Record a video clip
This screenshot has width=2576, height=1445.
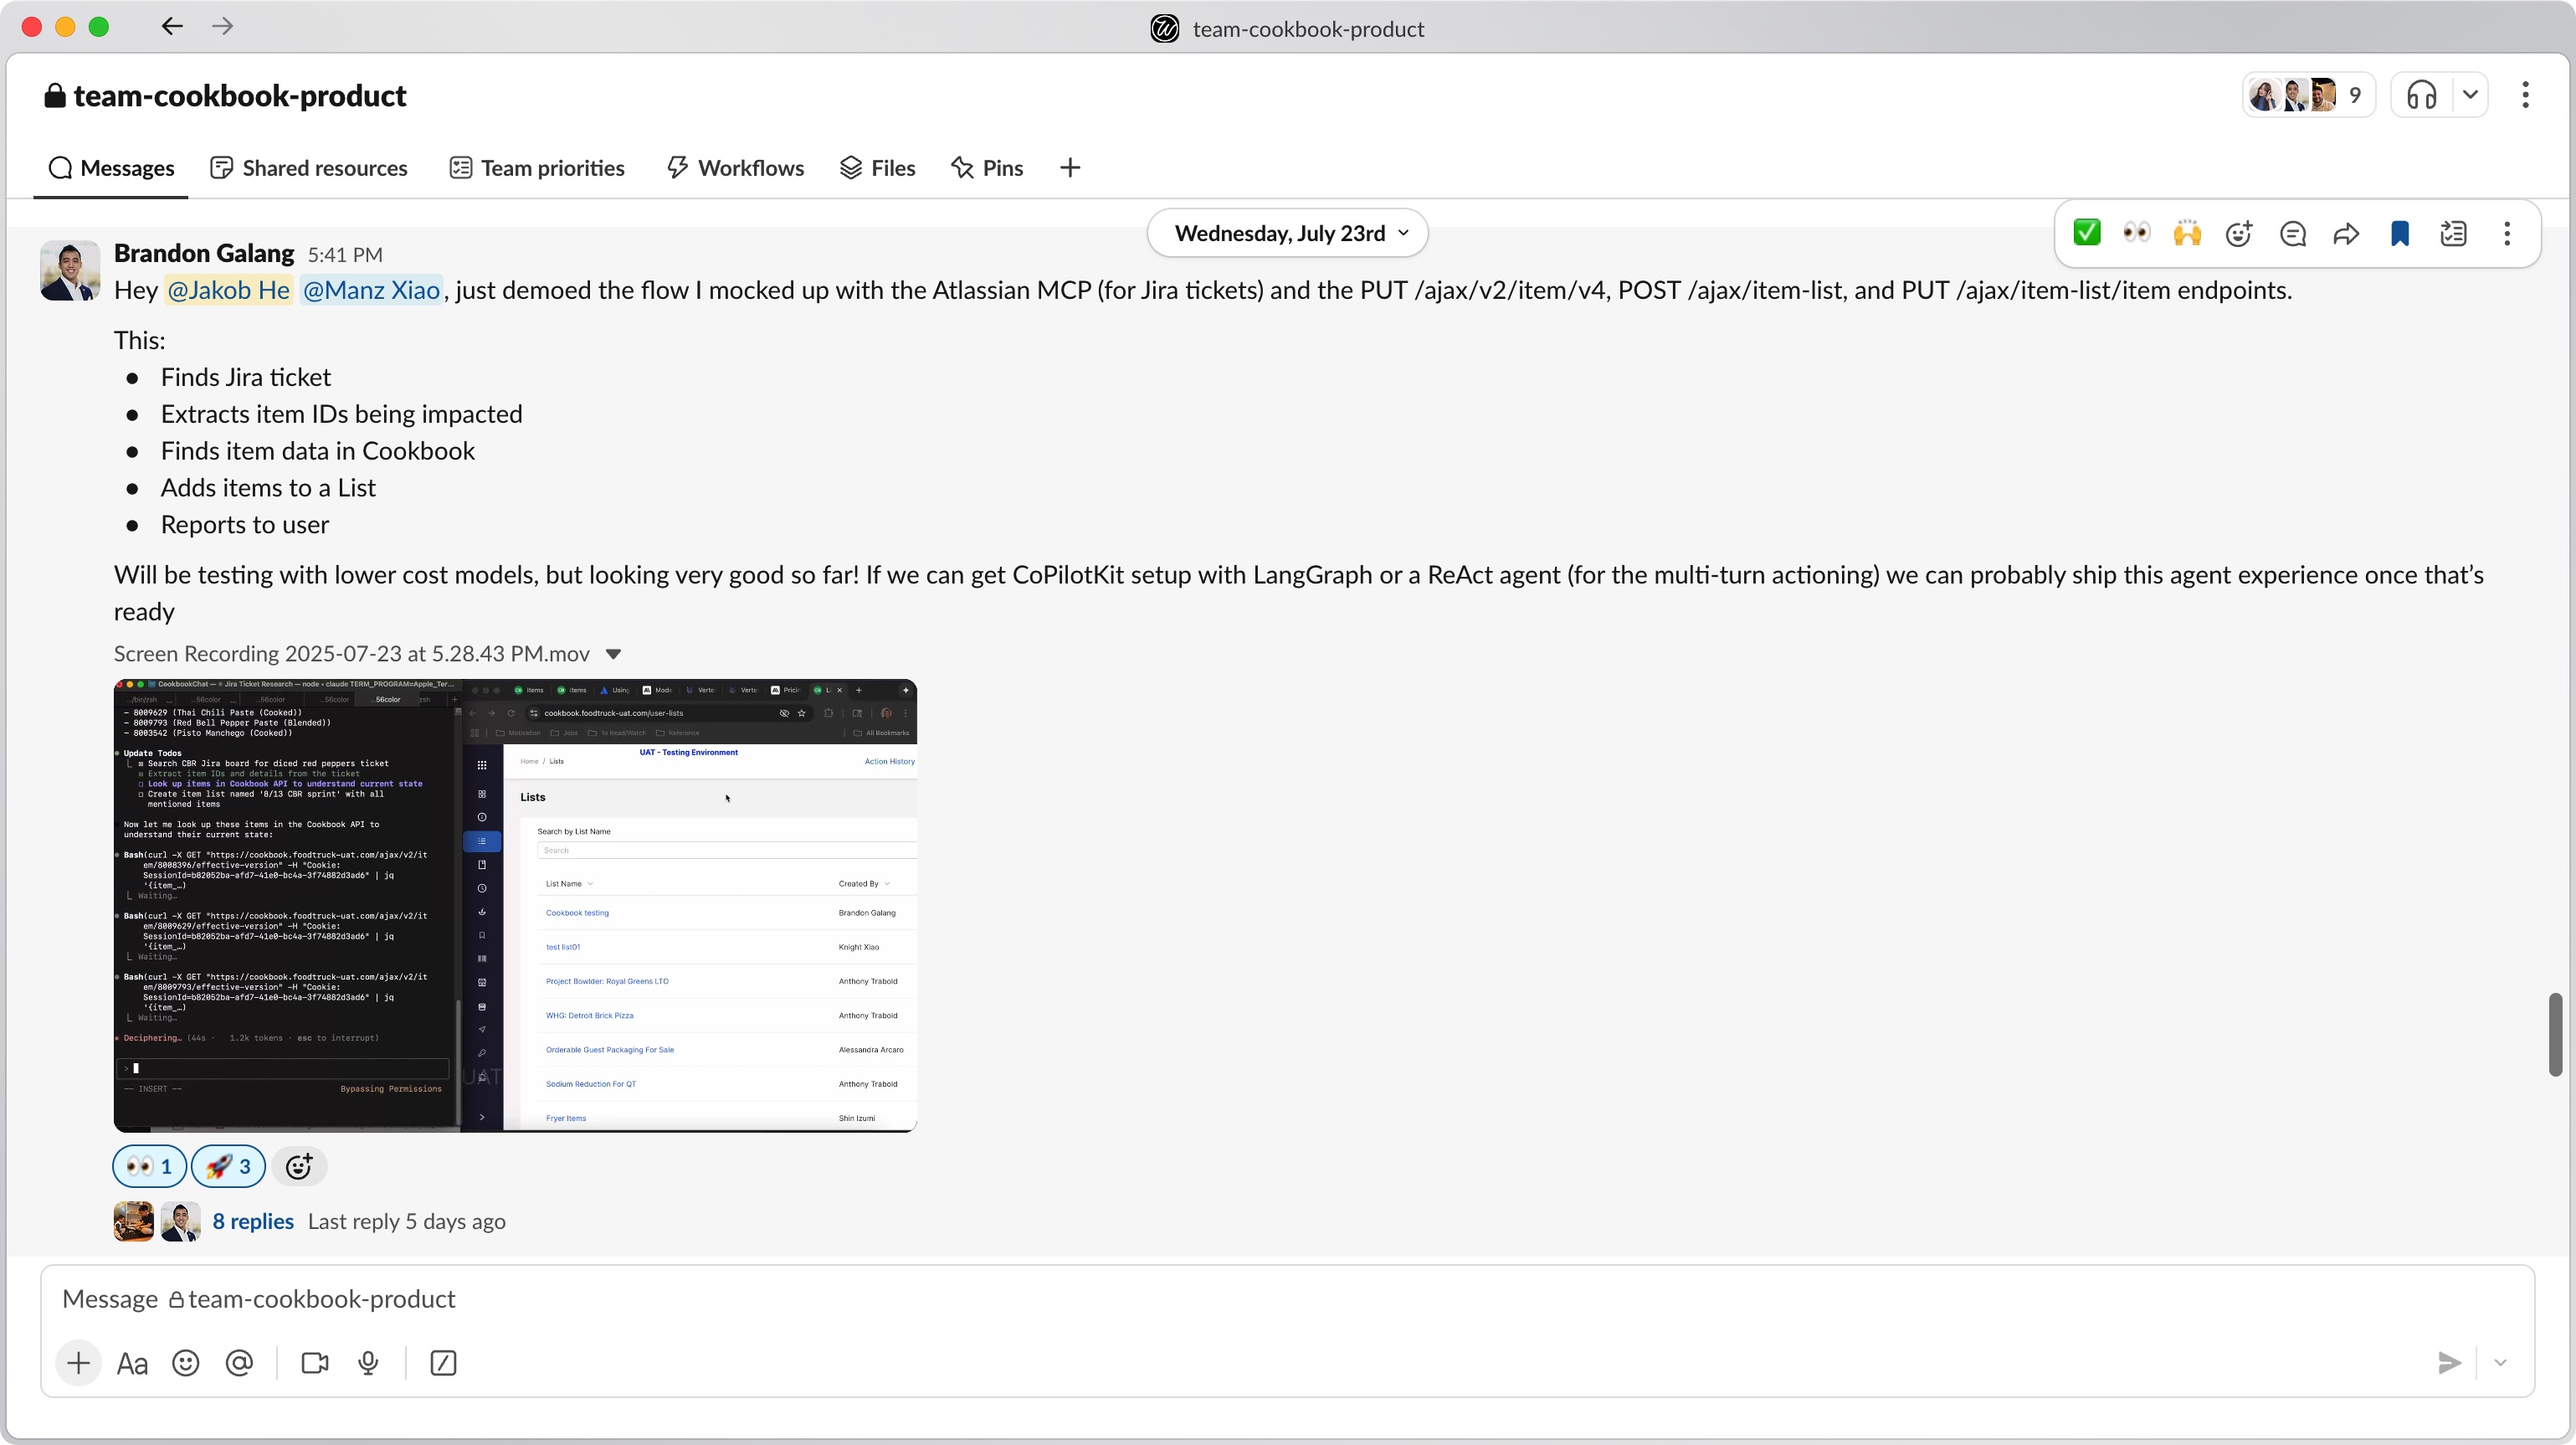(315, 1363)
